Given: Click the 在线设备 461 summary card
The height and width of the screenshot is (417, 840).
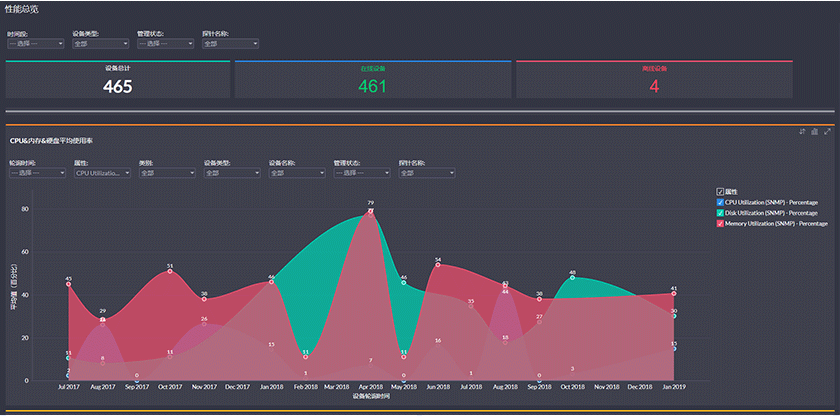Looking at the screenshot, I should [372, 80].
